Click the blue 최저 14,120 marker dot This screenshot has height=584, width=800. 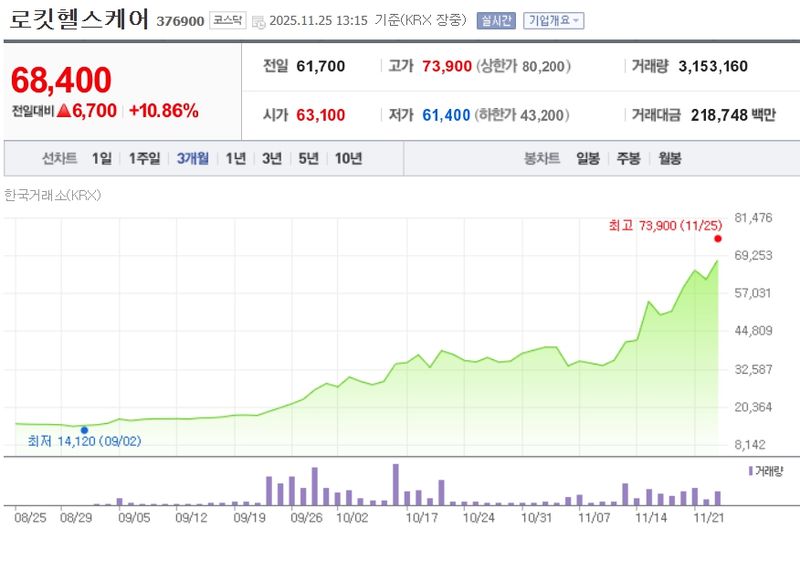click(x=84, y=430)
